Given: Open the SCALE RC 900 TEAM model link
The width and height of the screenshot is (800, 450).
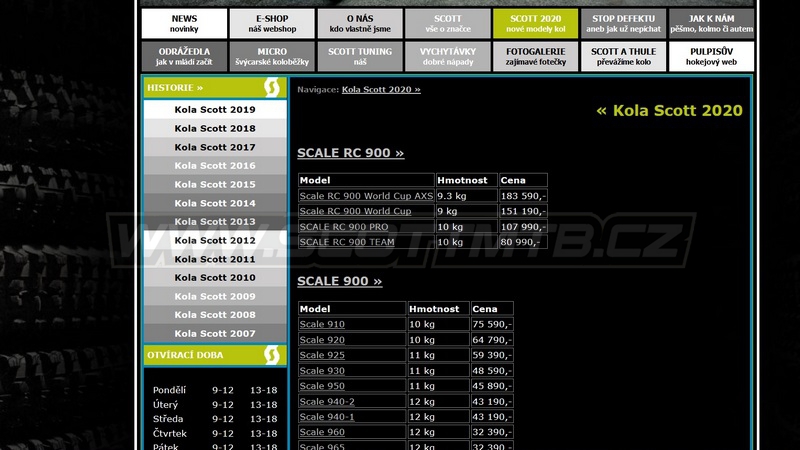Looking at the screenshot, I should point(347,242).
